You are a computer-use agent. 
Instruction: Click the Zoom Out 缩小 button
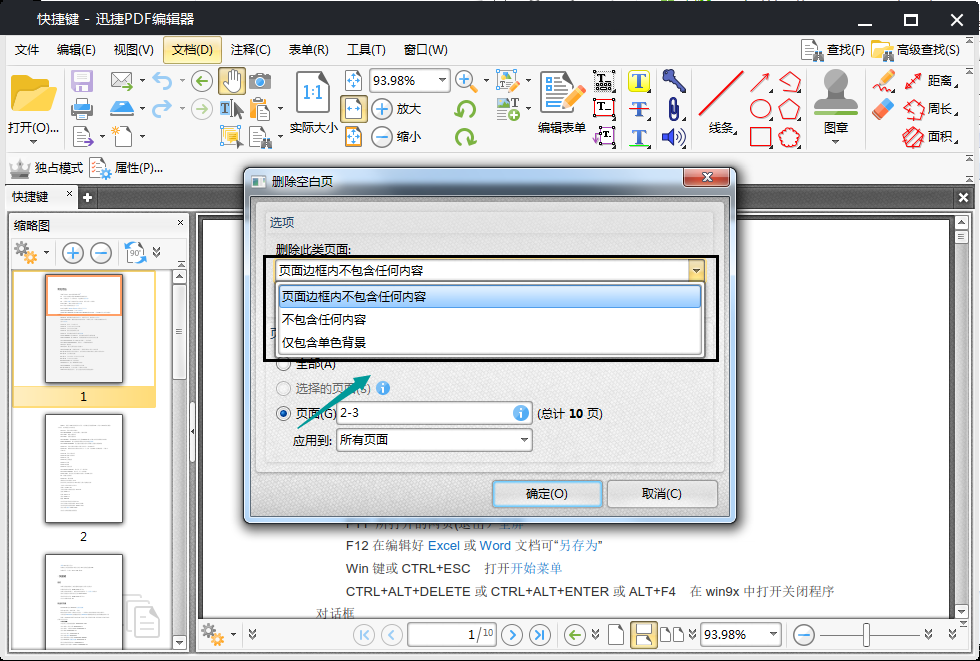pos(397,136)
